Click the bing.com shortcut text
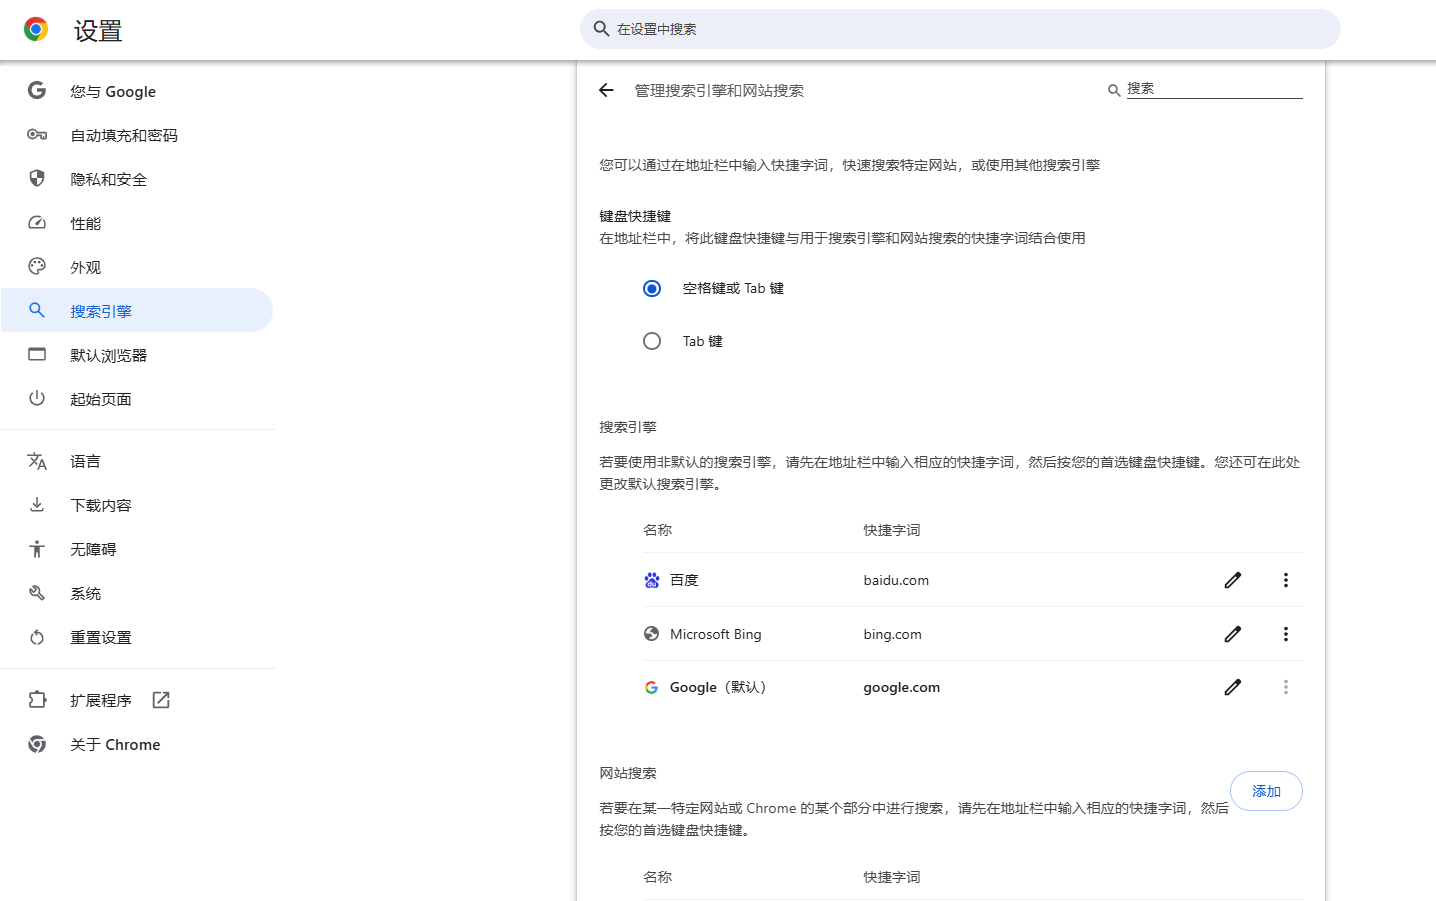 [x=893, y=634]
